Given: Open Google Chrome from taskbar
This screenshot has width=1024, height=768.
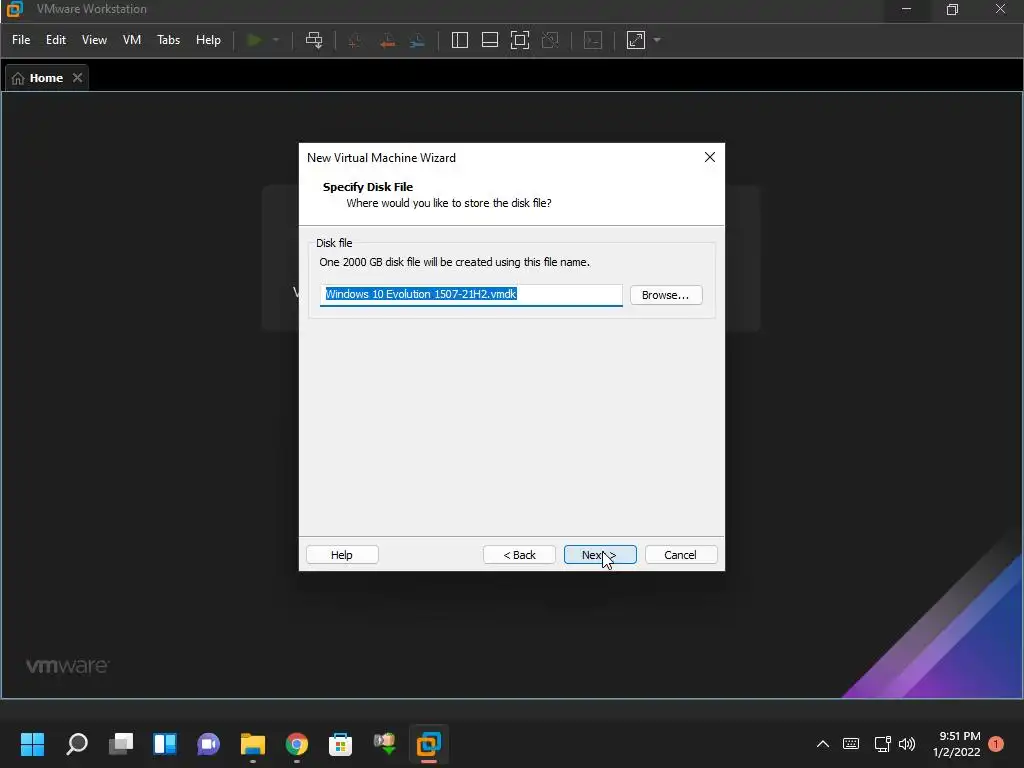Looking at the screenshot, I should click(296, 744).
